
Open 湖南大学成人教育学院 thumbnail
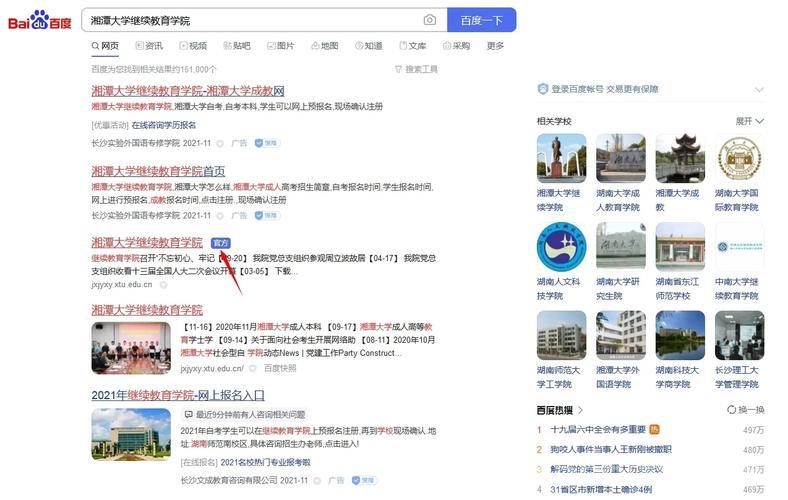(621, 158)
